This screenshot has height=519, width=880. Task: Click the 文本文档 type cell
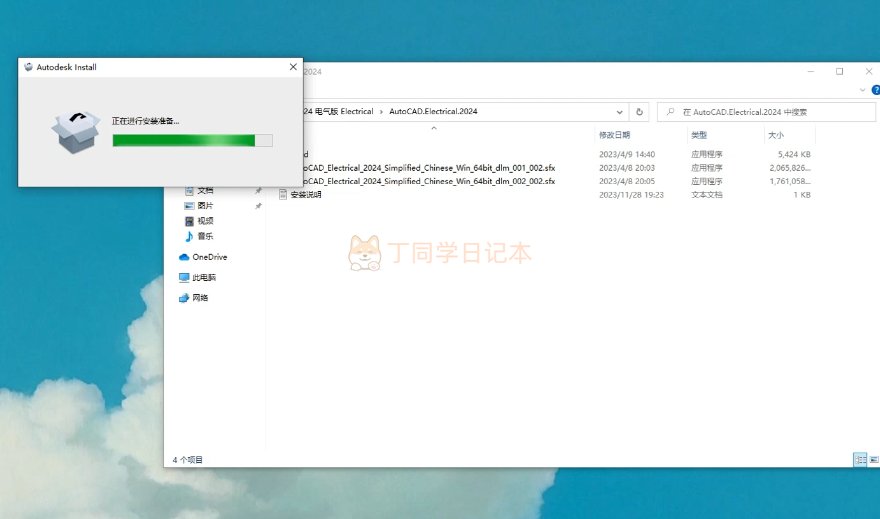(707, 195)
